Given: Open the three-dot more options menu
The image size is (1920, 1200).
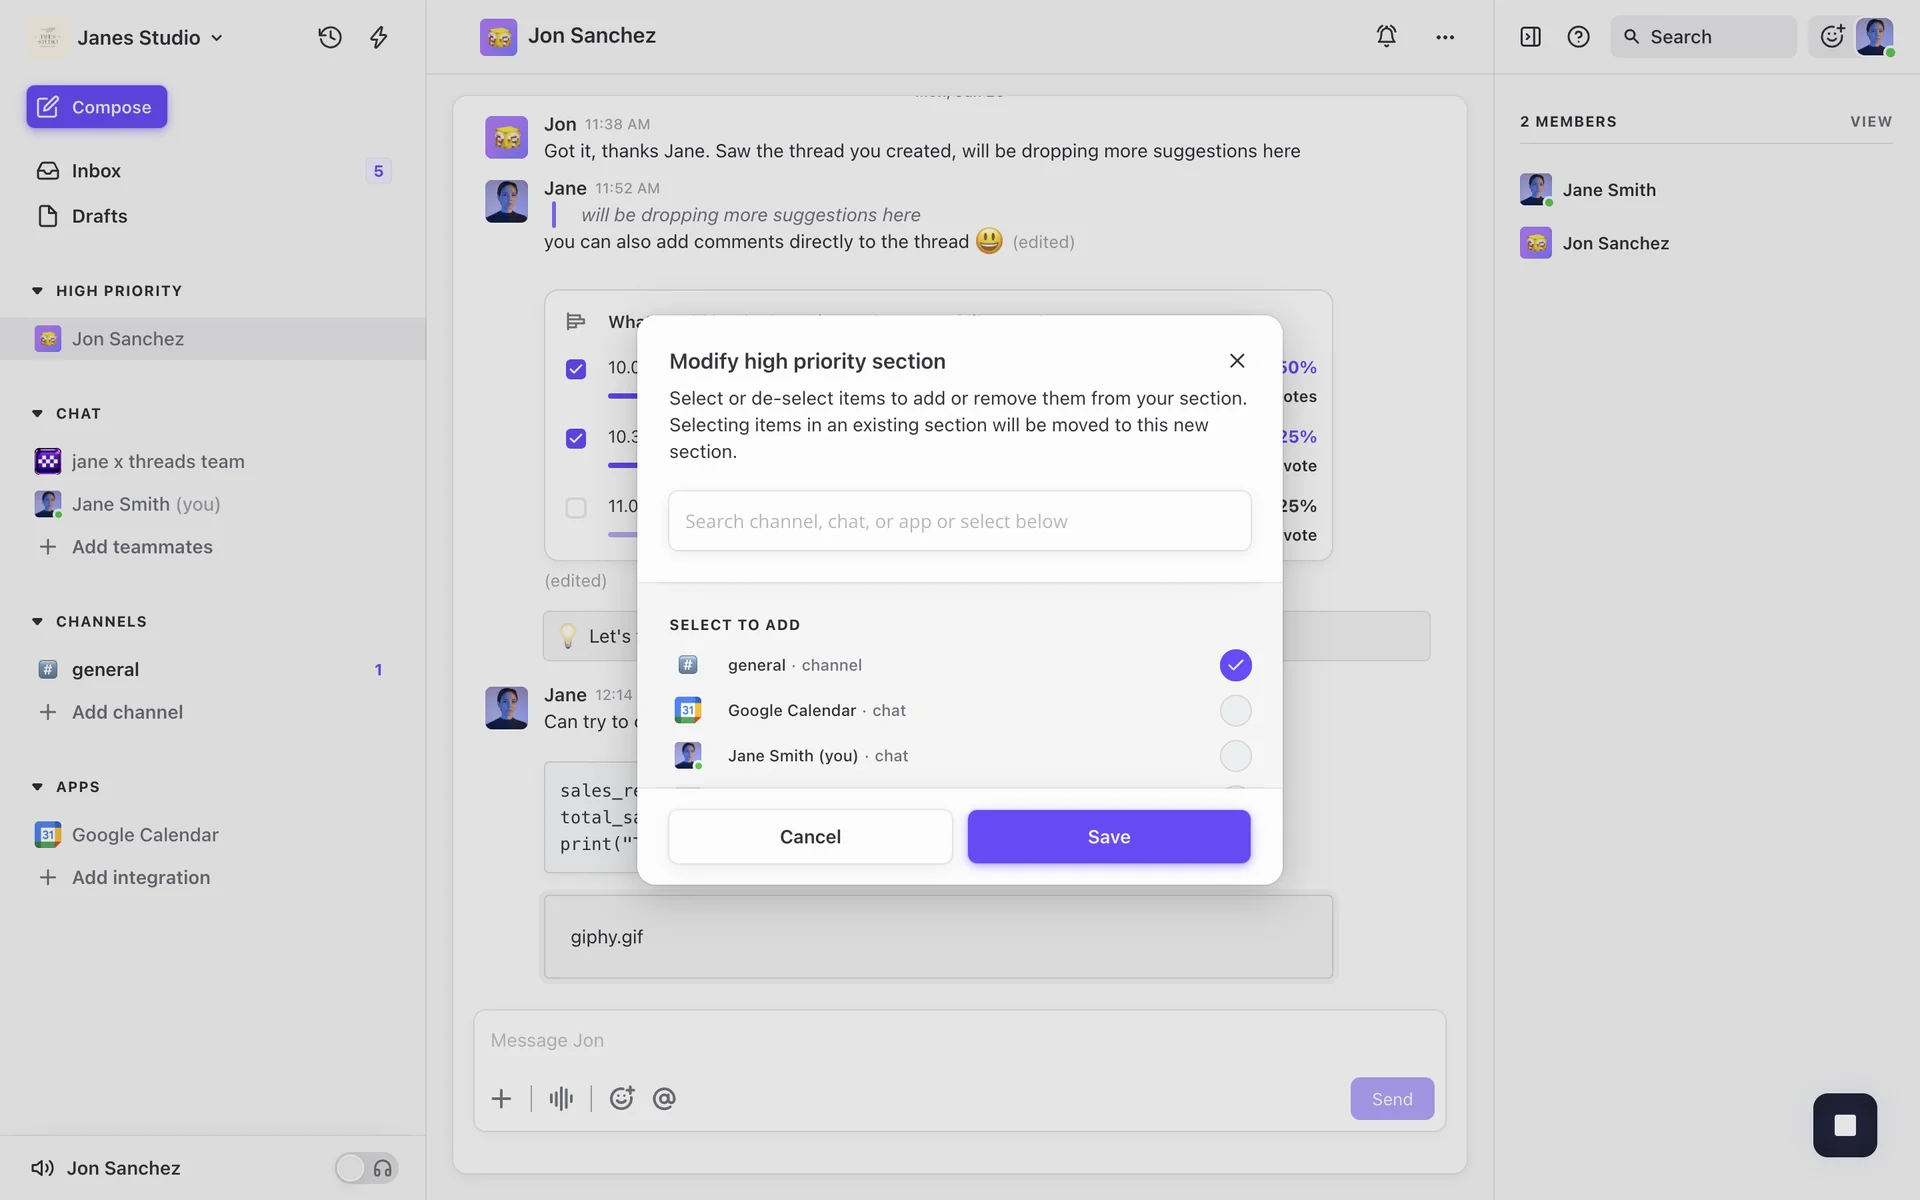Looking at the screenshot, I should 1444,37.
